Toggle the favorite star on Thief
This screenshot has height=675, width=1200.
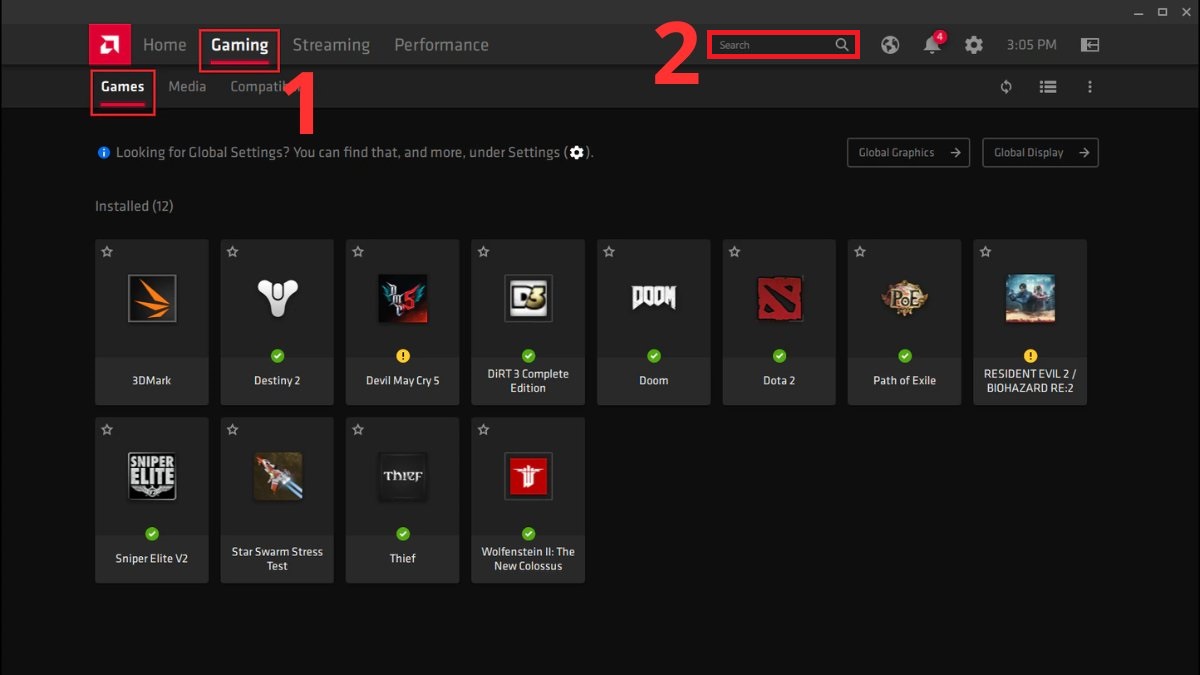tap(357, 429)
